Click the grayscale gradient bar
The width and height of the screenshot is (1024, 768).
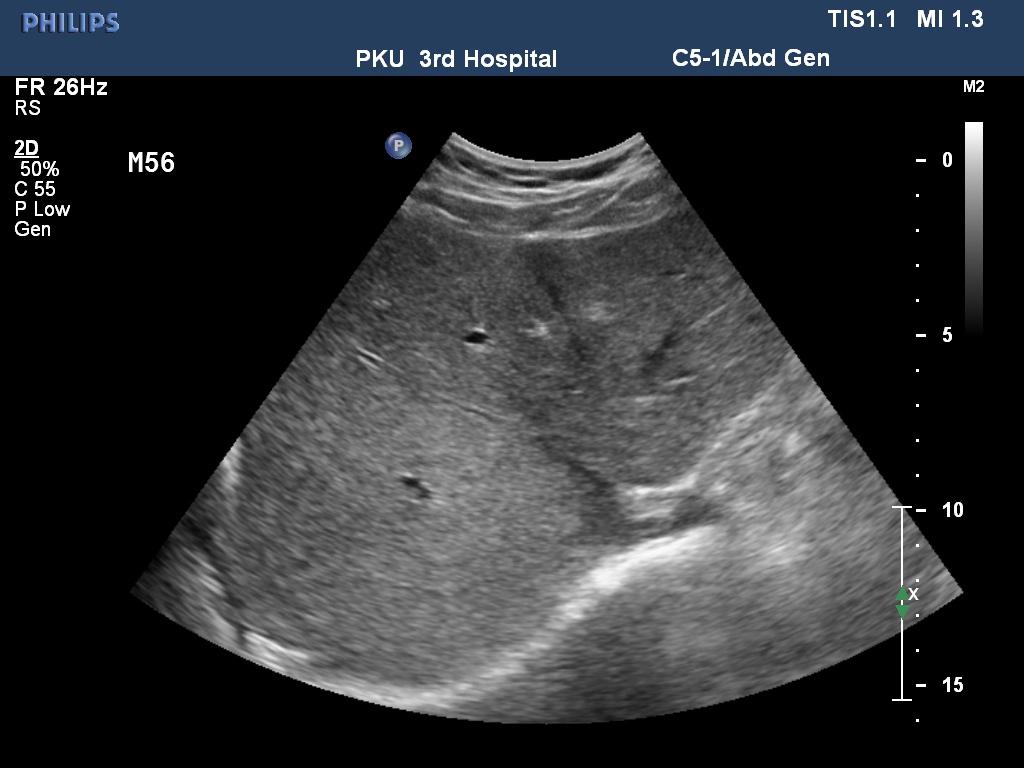click(x=973, y=225)
